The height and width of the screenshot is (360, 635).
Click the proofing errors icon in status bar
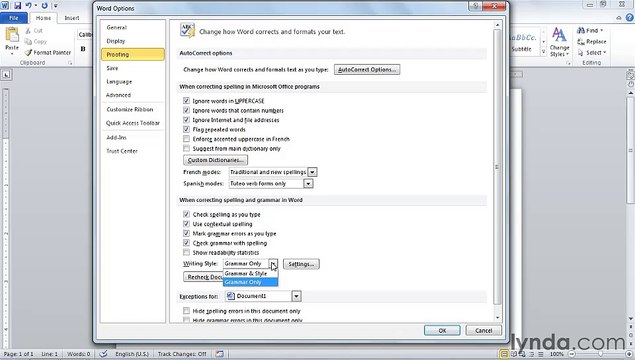point(103,354)
